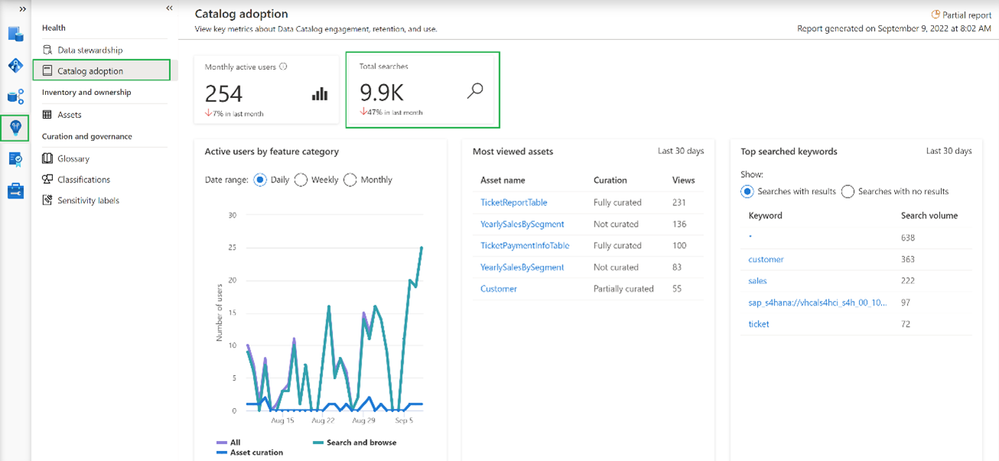Open TicketPaymentInfoTable asset

point(524,245)
